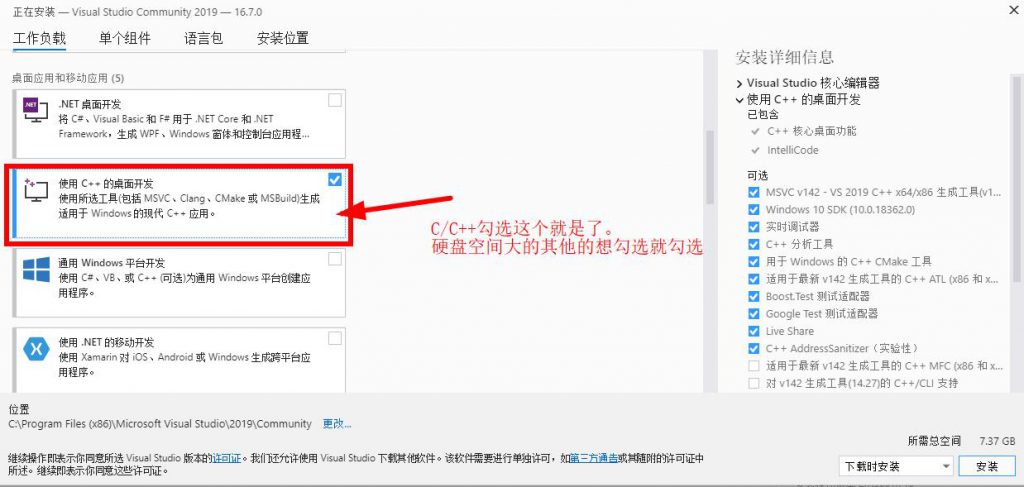
Task: Uncheck the Live Share option
Action: pos(754,331)
